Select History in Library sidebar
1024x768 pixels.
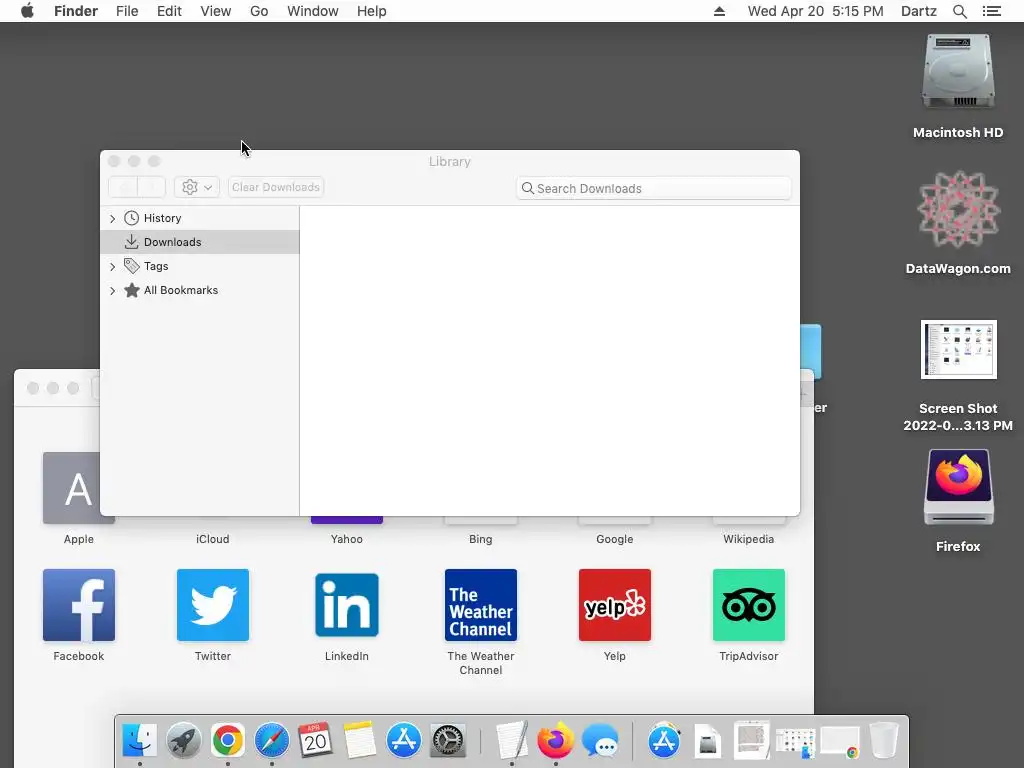(200, 218)
